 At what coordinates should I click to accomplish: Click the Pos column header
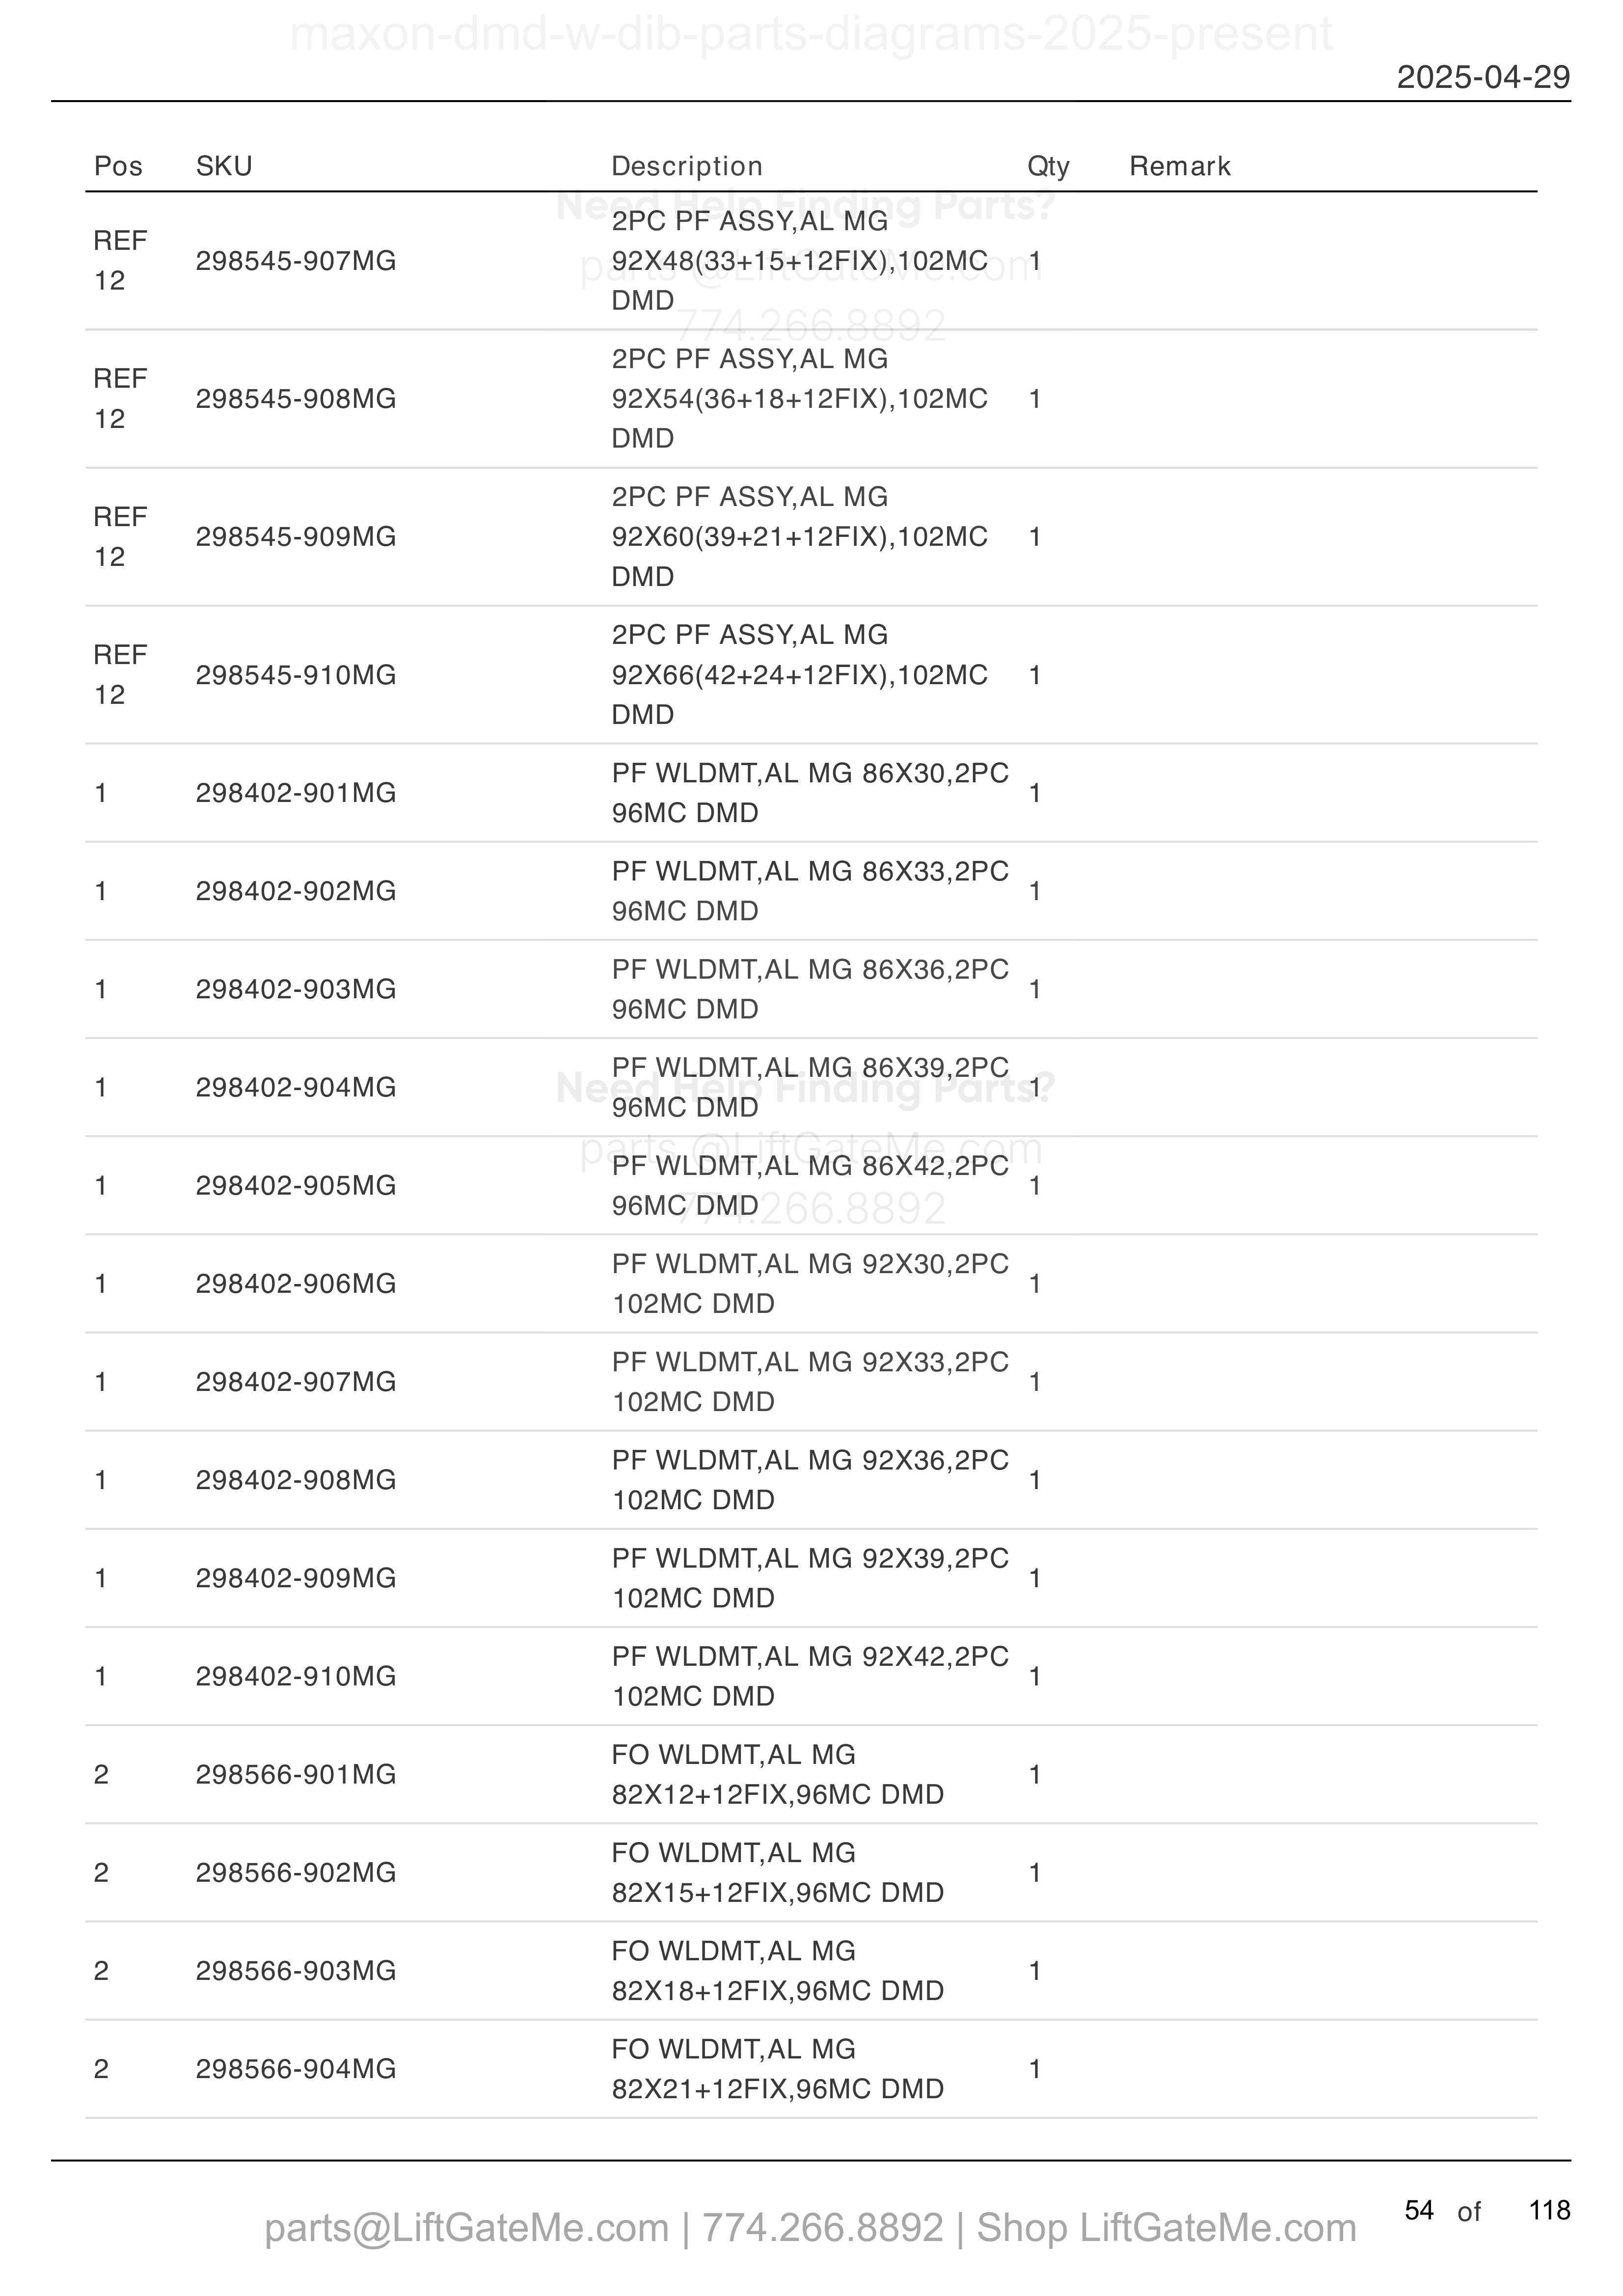118,166
